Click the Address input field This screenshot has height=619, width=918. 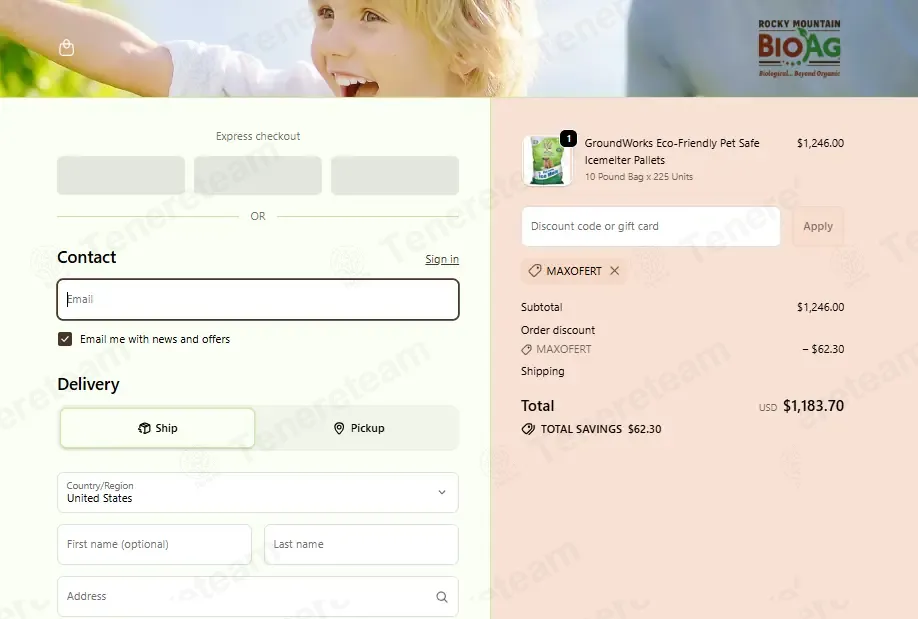click(x=258, y=597)
